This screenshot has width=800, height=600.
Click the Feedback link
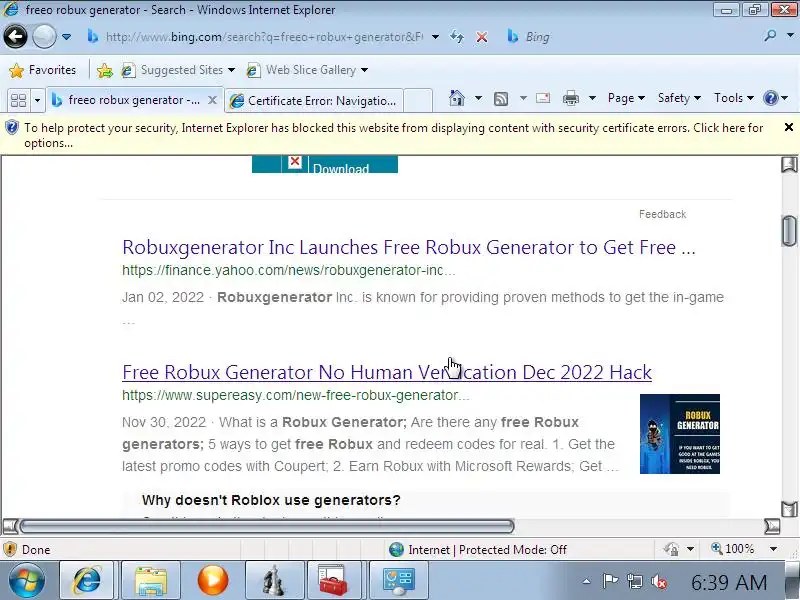pyautogui.click(x=662, y=214)
